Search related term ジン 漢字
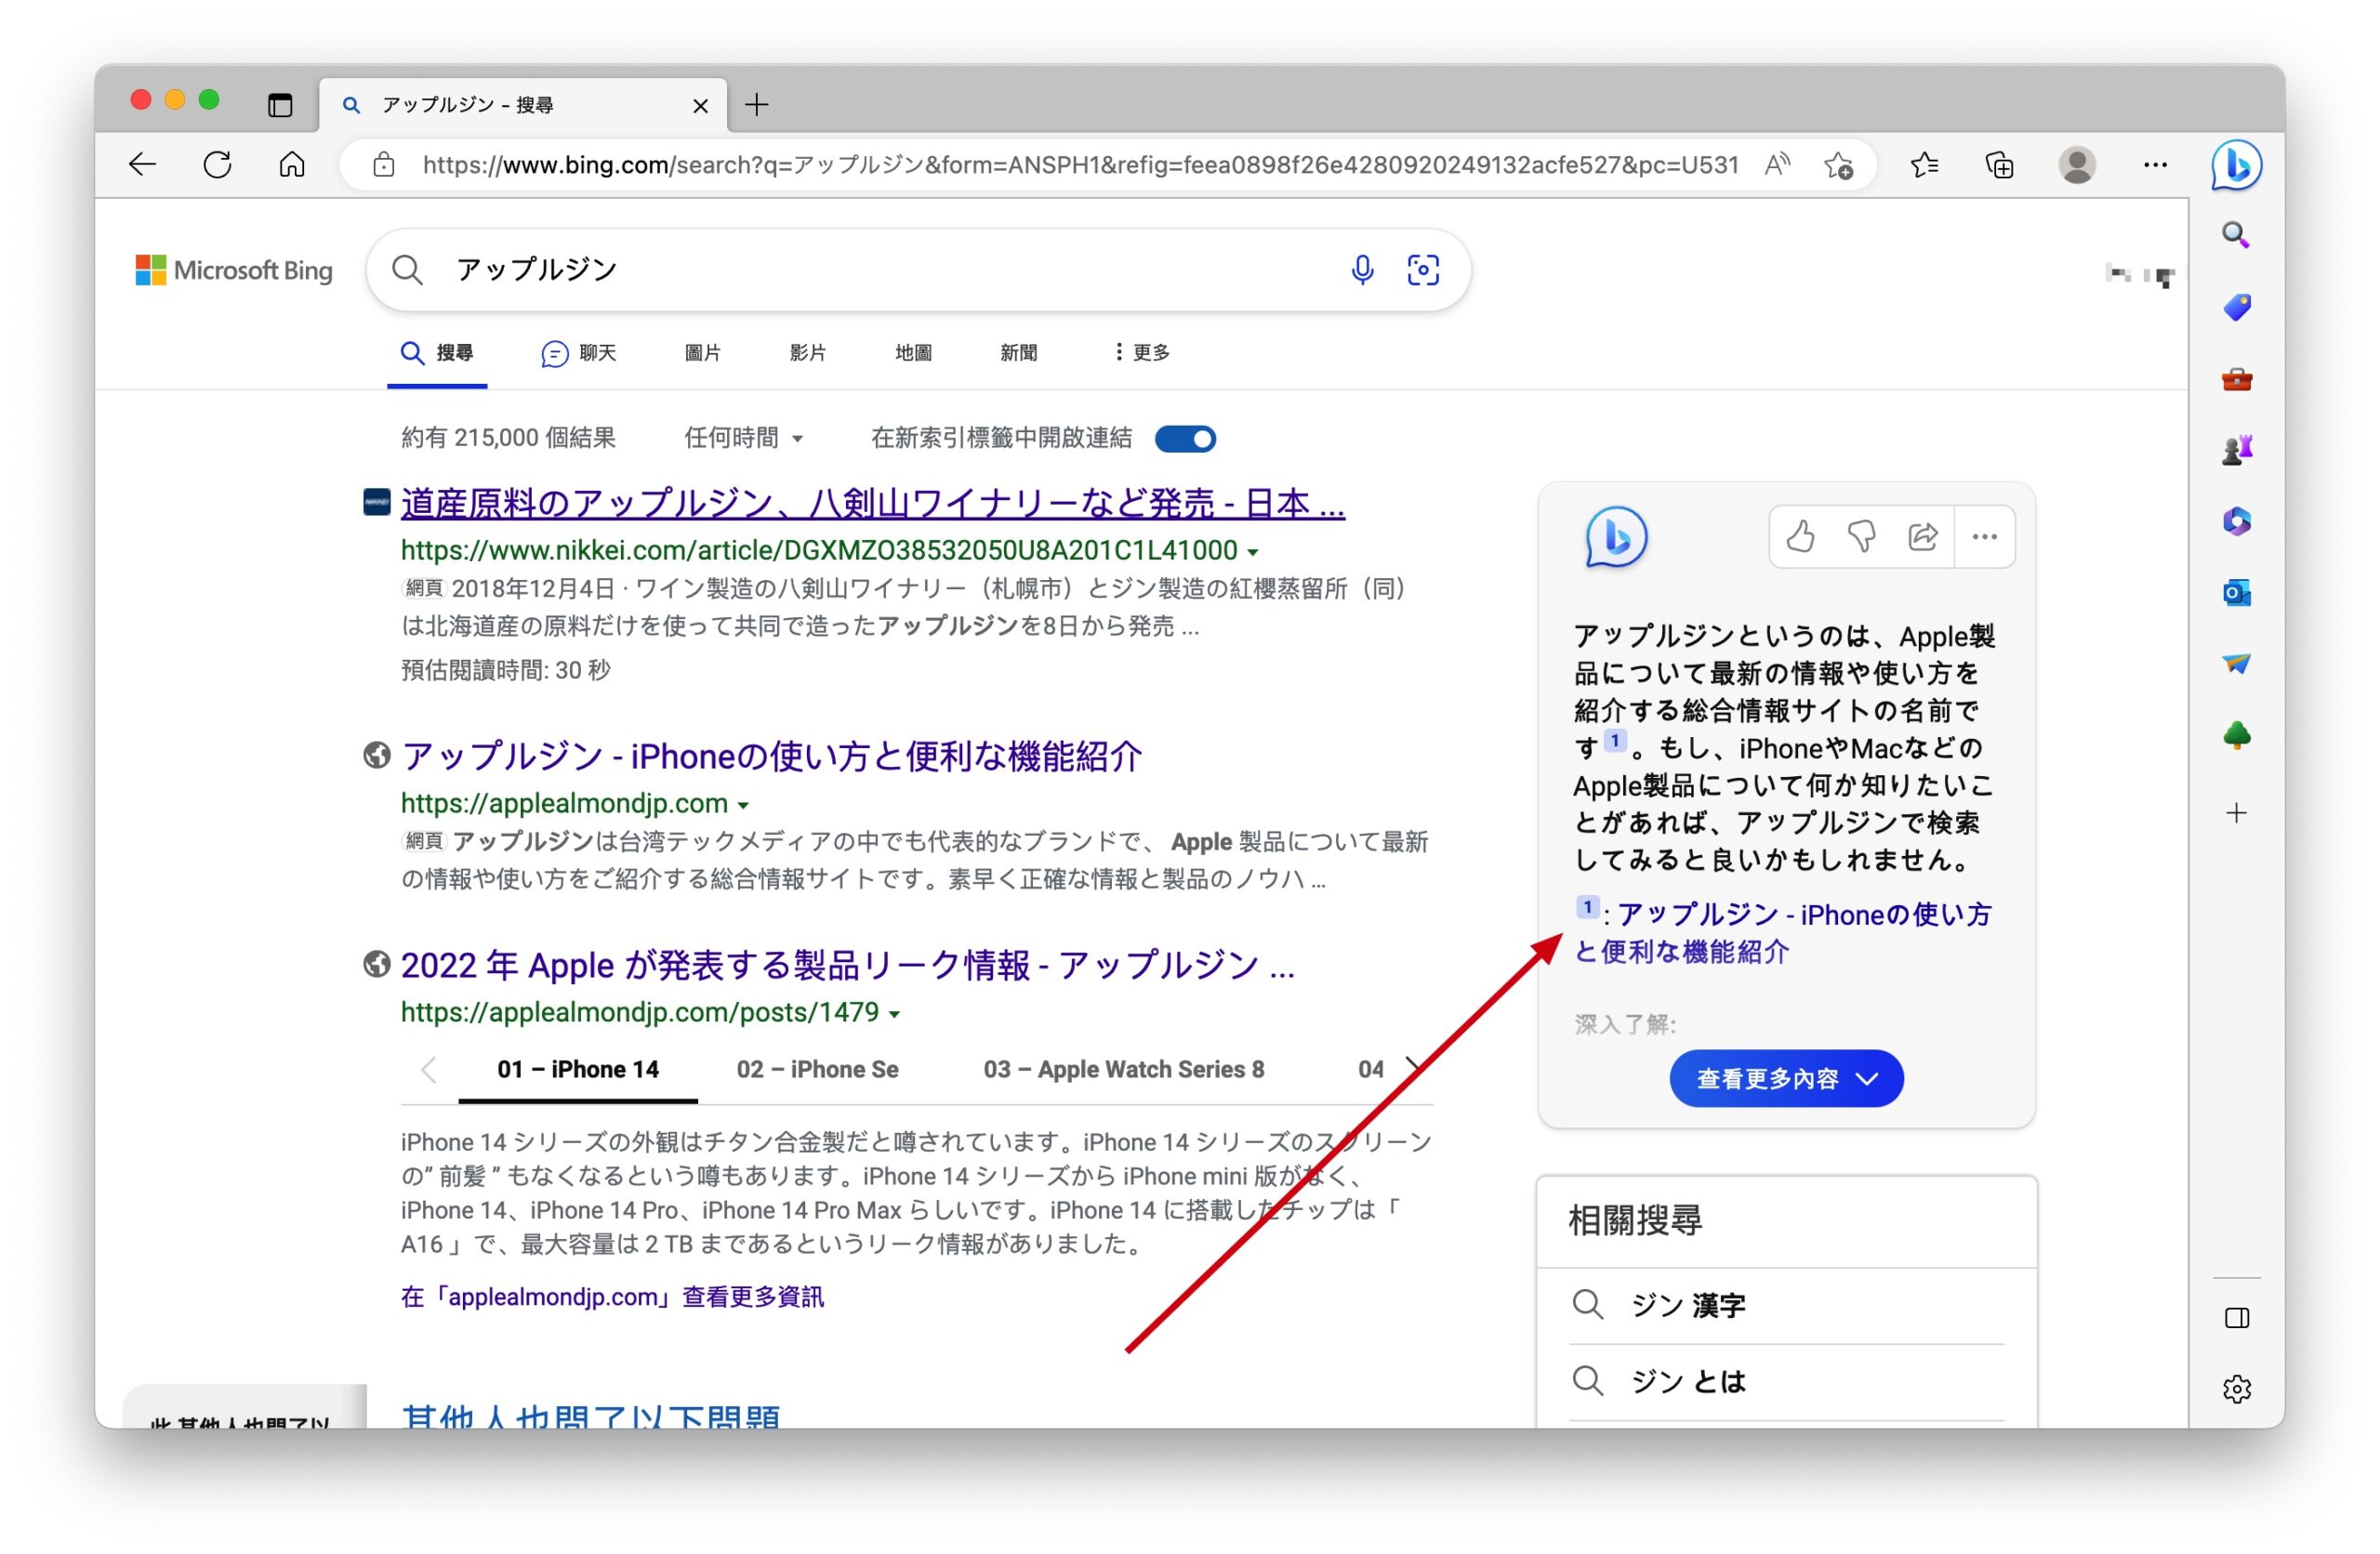The image size is (2380, 1554). tap(1688, 1305)
